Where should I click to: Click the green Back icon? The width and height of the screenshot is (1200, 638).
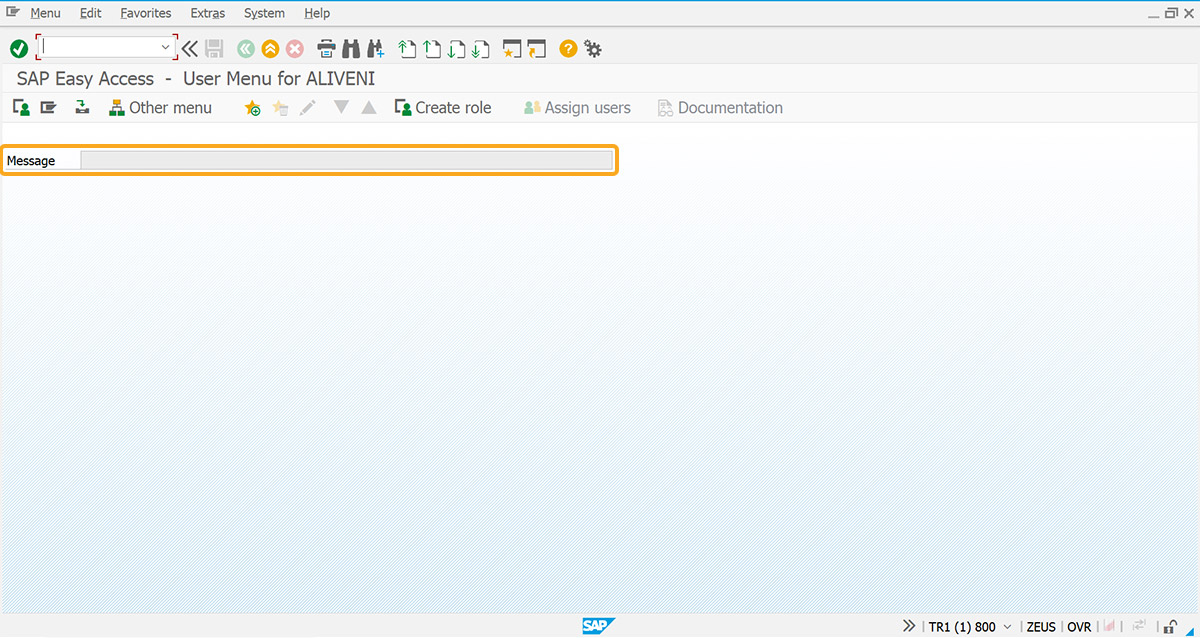[x=245, y=48]
